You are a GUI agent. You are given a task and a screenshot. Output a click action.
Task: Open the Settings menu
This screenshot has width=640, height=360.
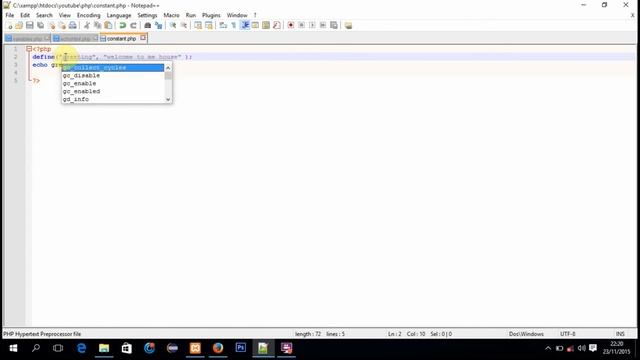pos(147,15)
